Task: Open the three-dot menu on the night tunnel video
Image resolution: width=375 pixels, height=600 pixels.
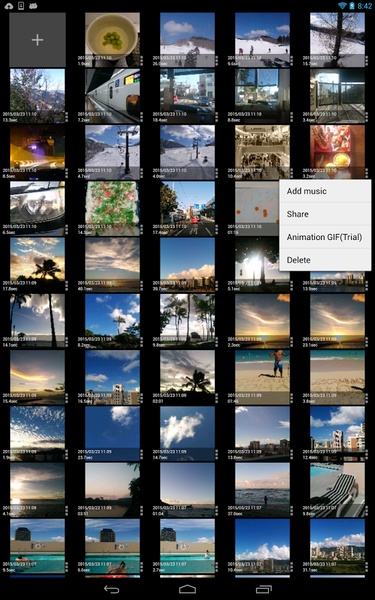Action: (66, 173)
